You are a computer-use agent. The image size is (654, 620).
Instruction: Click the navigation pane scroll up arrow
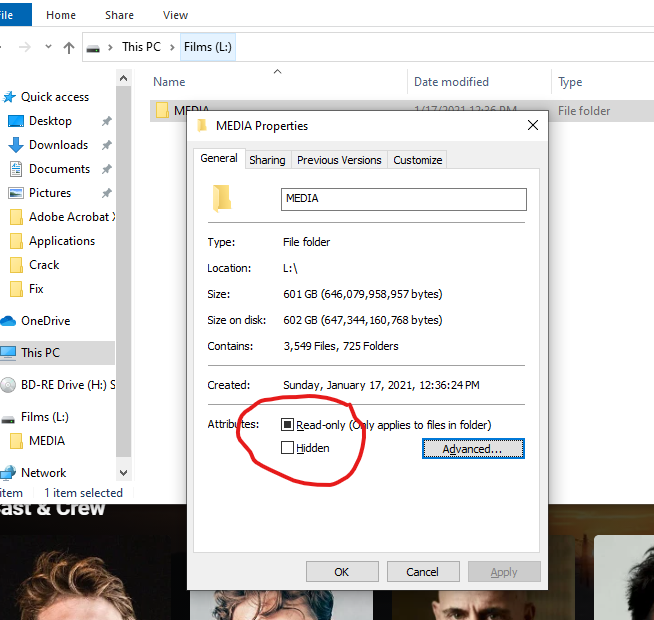(123, 78)
